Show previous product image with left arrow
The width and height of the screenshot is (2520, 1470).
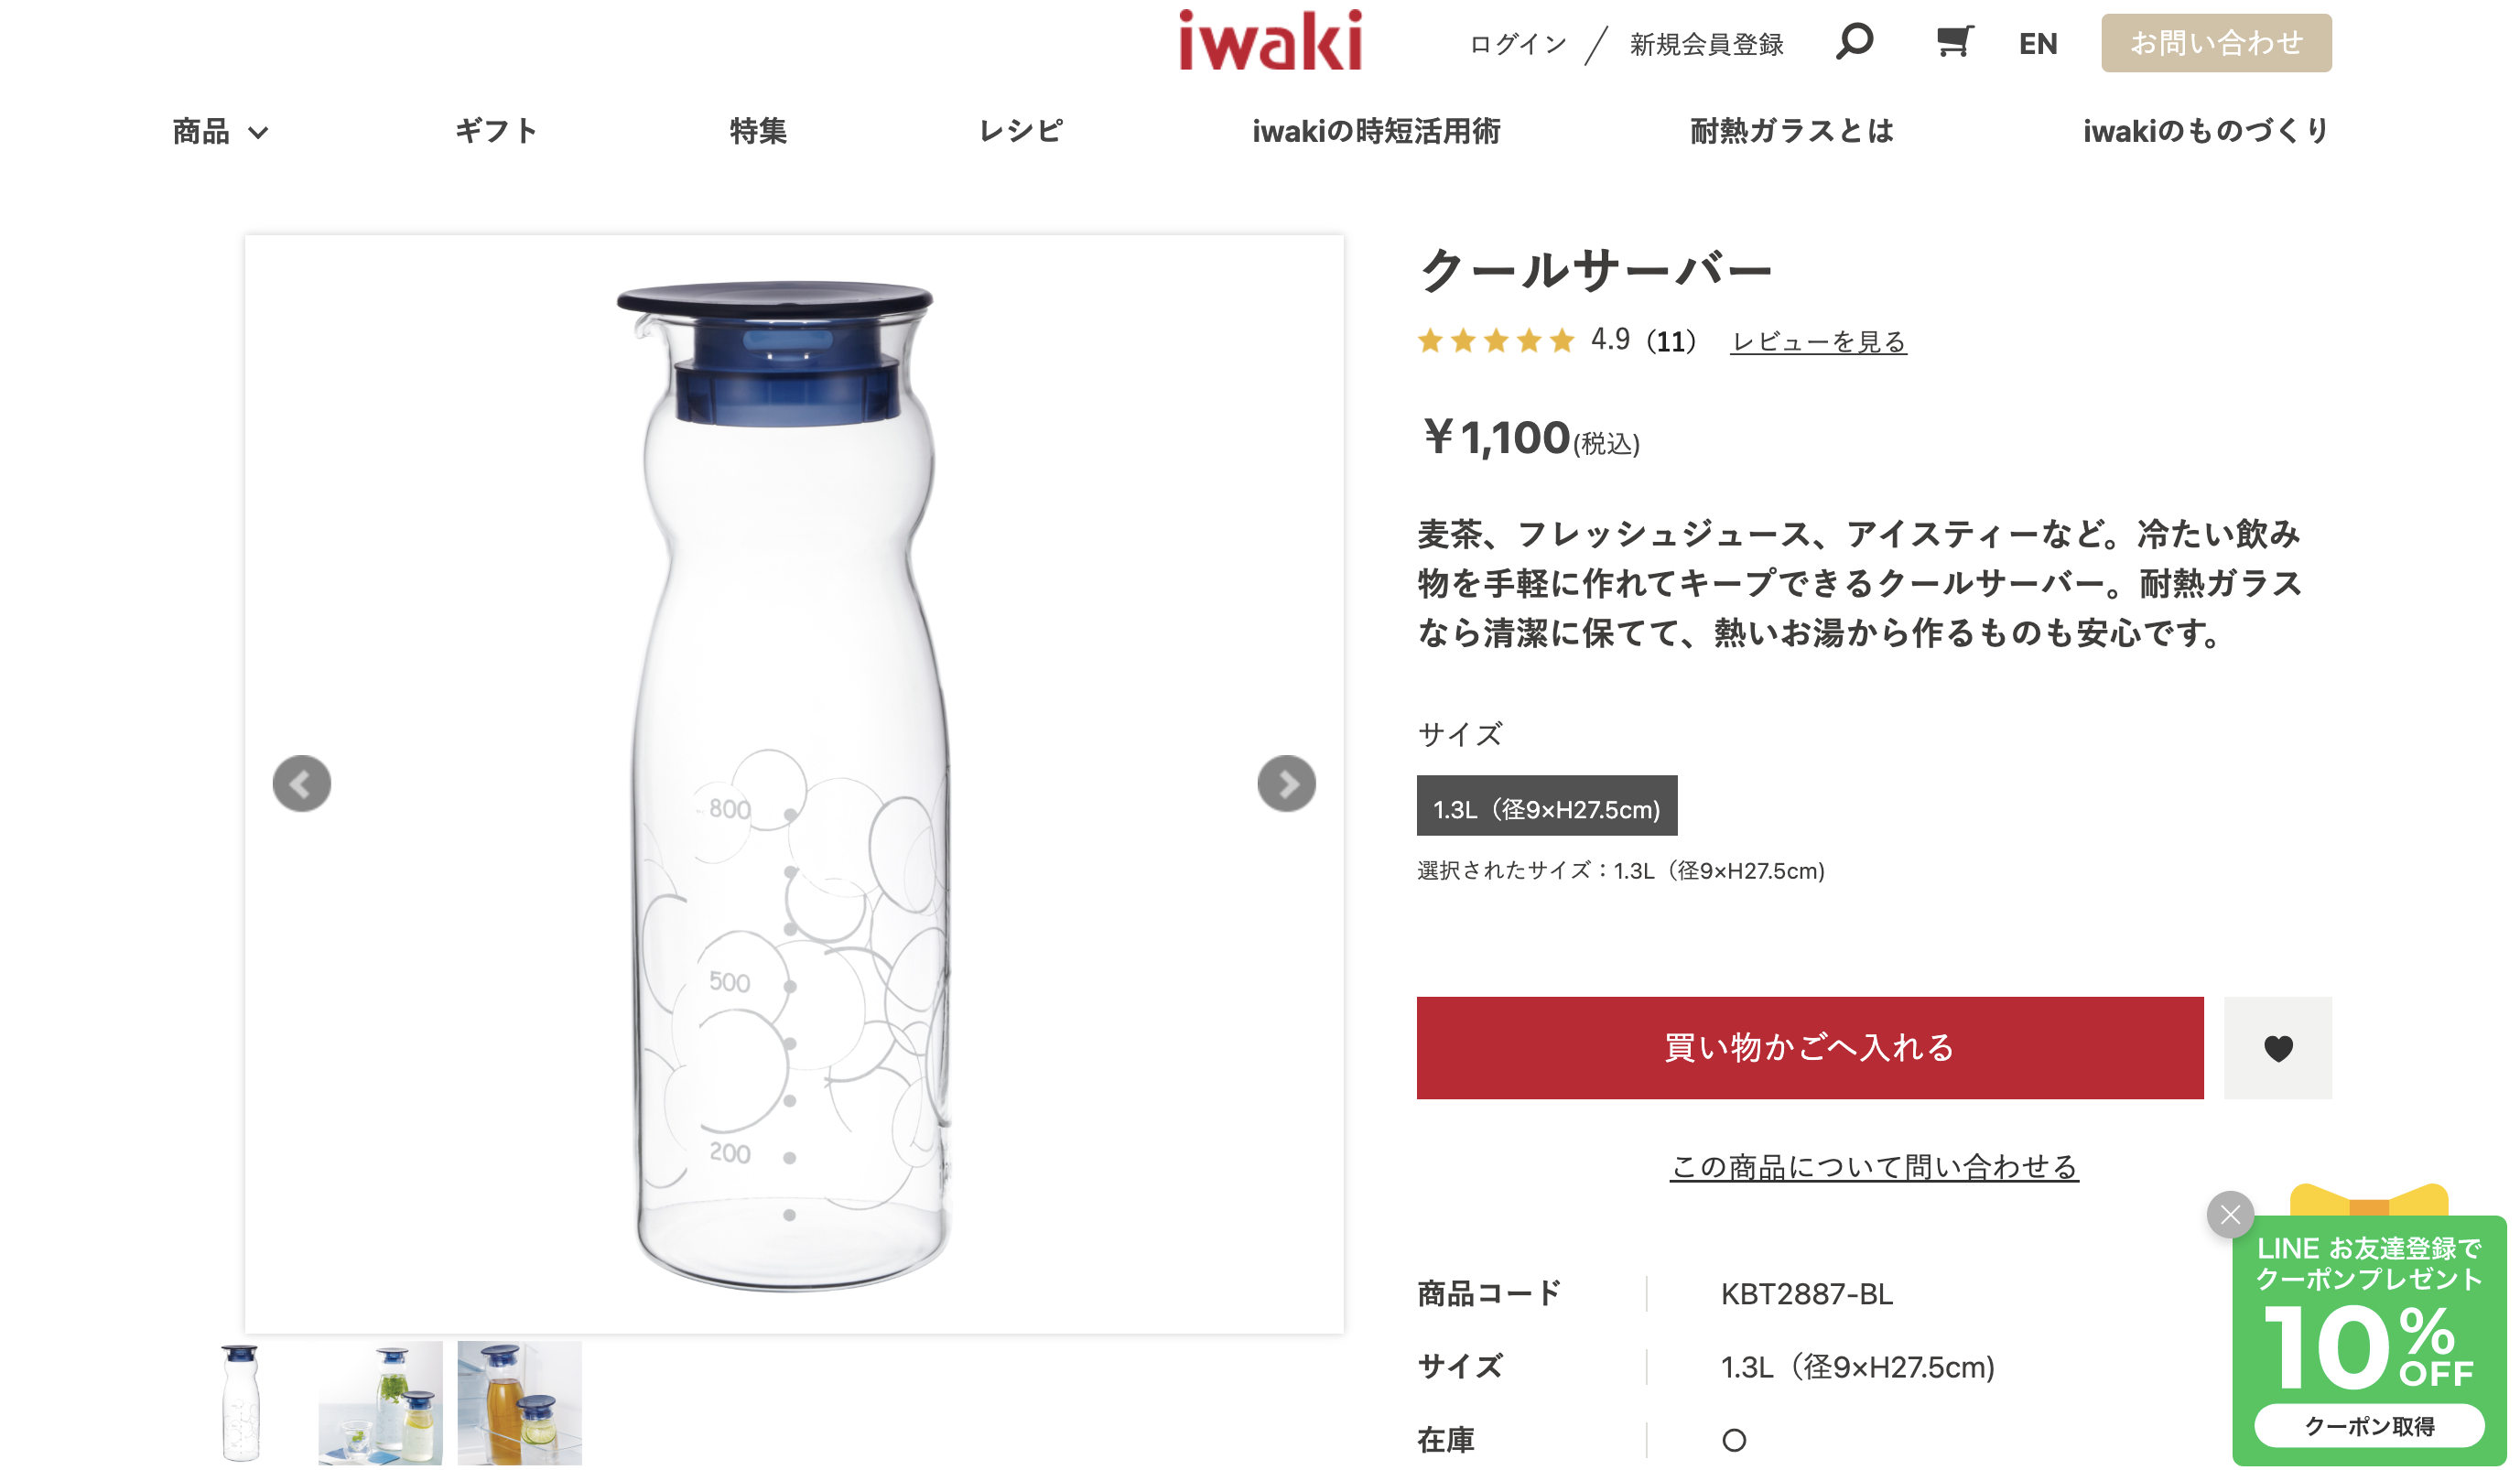point(301,783)
